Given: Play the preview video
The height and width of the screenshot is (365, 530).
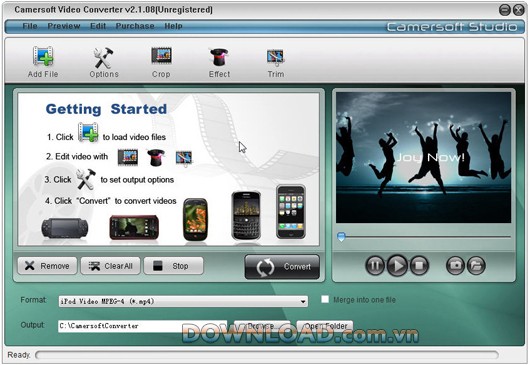Looking at the screenshot, I should [x=397, y=265].
